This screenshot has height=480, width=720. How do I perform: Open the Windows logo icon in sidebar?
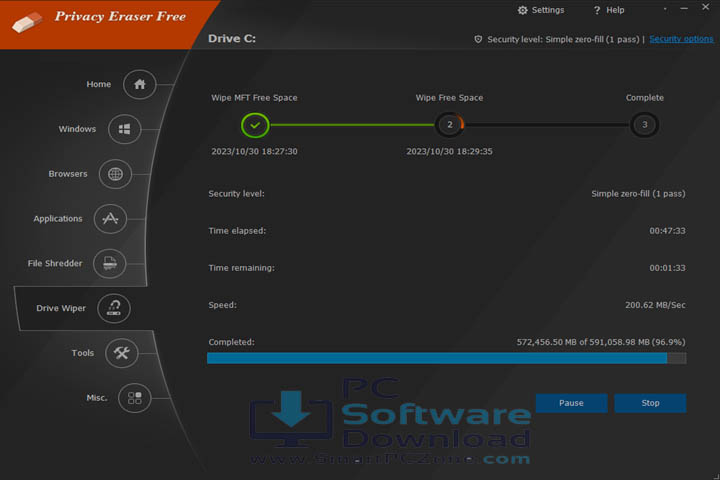[x=124, y=129]
